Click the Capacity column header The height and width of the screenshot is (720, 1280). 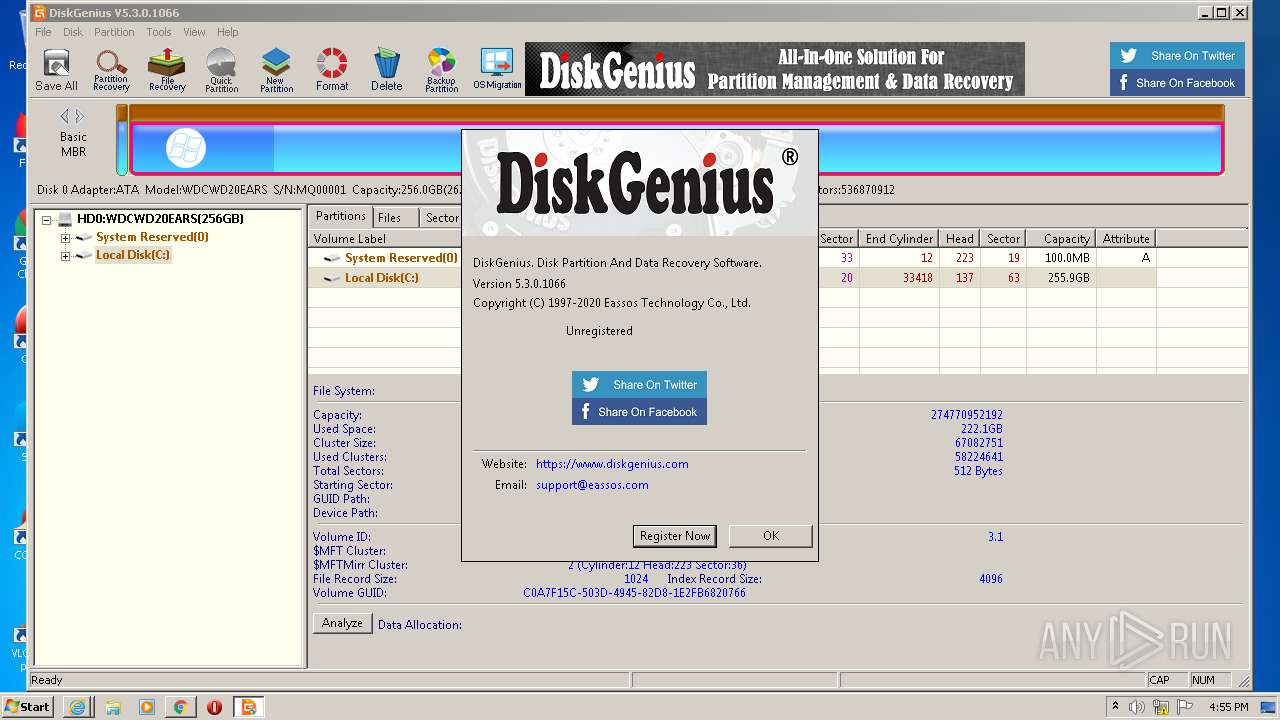click(x=1061, y=238)
